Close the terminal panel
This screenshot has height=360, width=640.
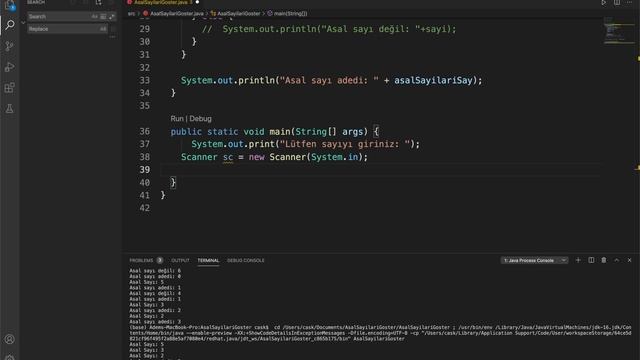(629, 260)
